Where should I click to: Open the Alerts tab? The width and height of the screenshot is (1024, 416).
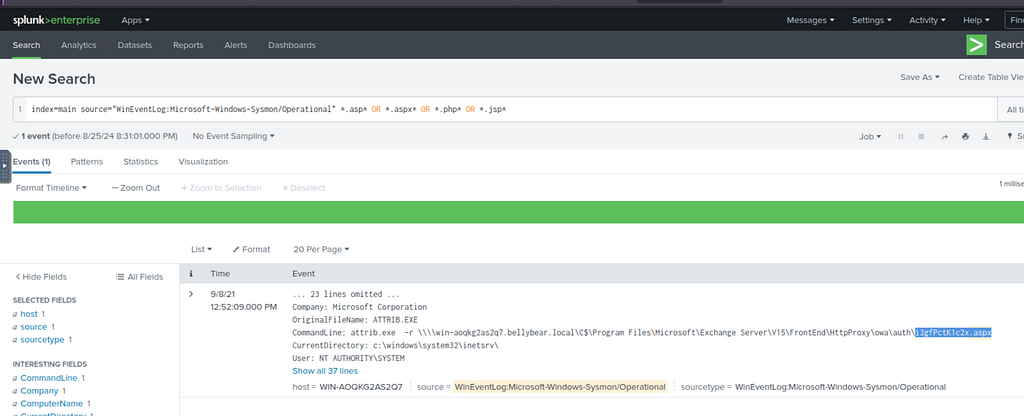[x=236, y=45]
